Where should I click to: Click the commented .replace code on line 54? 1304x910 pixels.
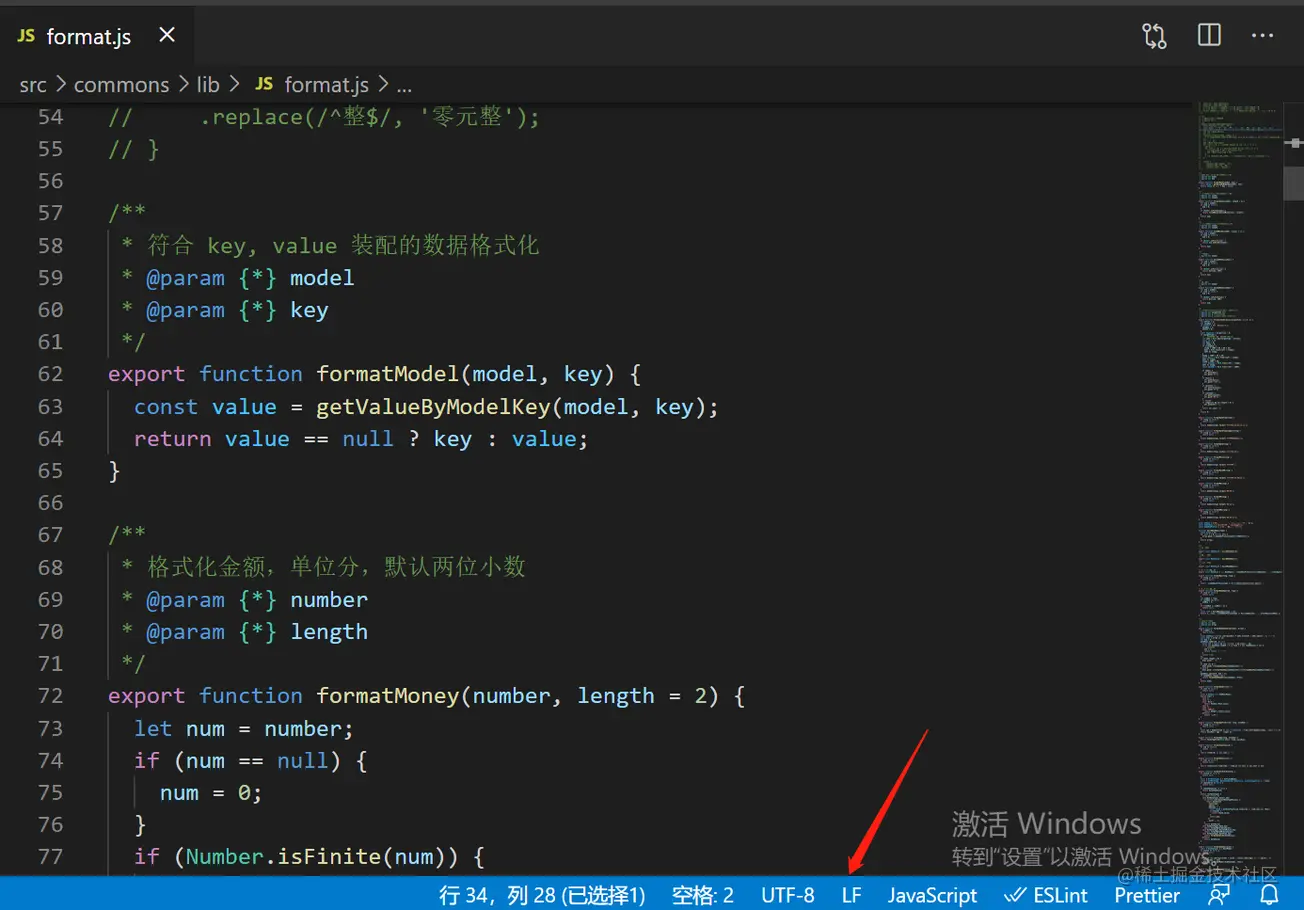pyautogui.click(x=370, y=117)
